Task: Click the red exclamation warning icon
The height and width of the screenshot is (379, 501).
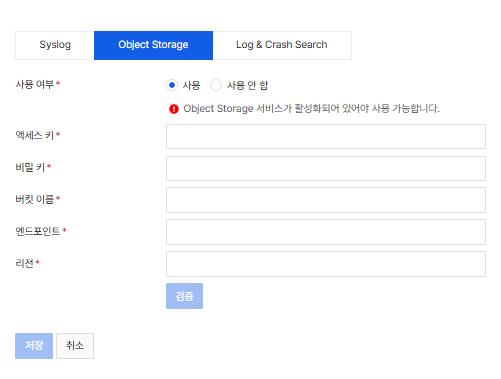Action: [x=174, y=109]
